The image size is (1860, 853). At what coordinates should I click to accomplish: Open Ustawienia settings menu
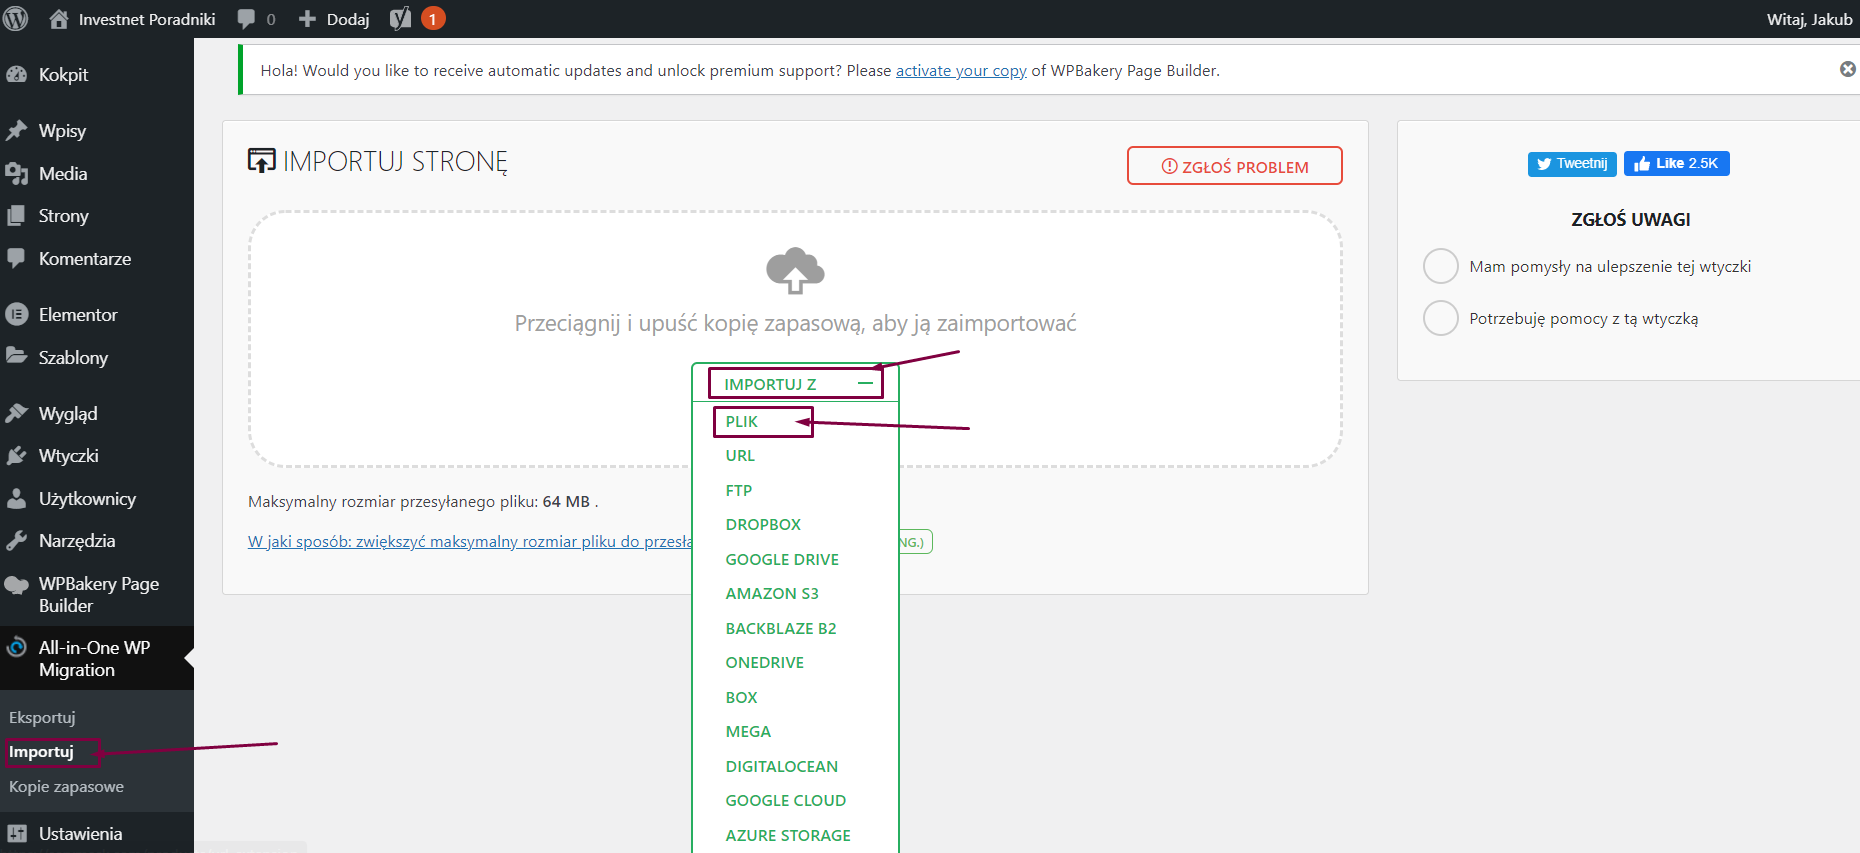coord(80,834)
